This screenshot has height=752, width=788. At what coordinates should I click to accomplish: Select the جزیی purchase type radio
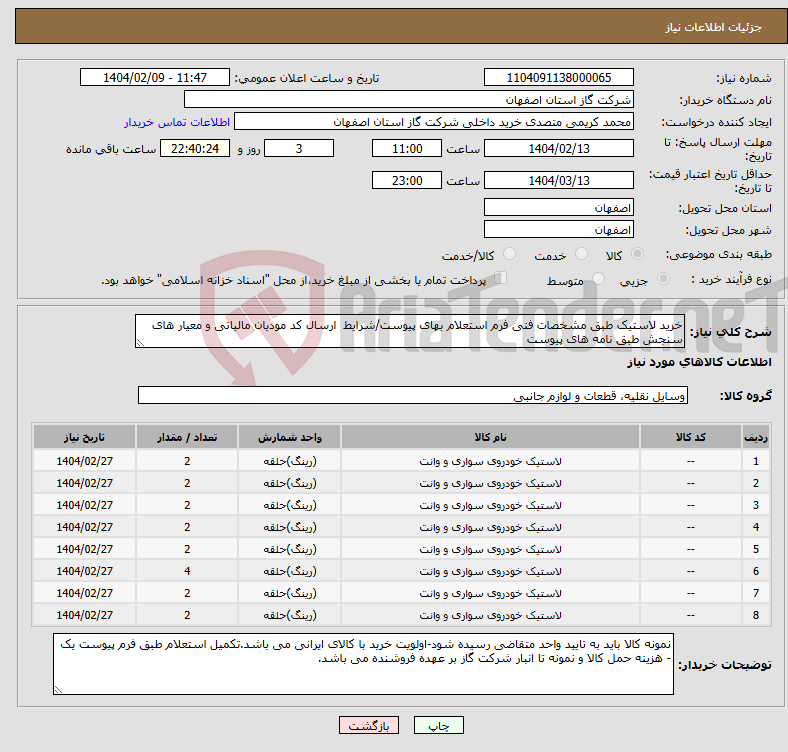tap(663, 278)
